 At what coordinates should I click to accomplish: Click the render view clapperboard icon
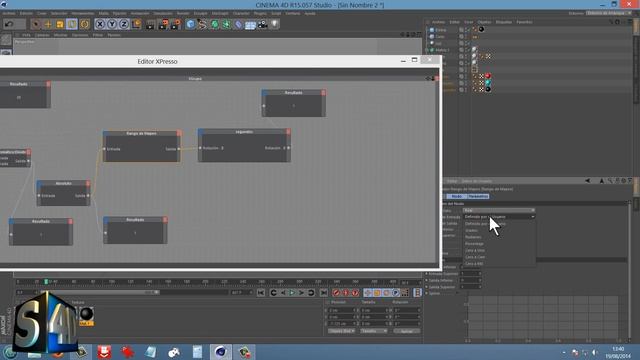pos(150,25)
